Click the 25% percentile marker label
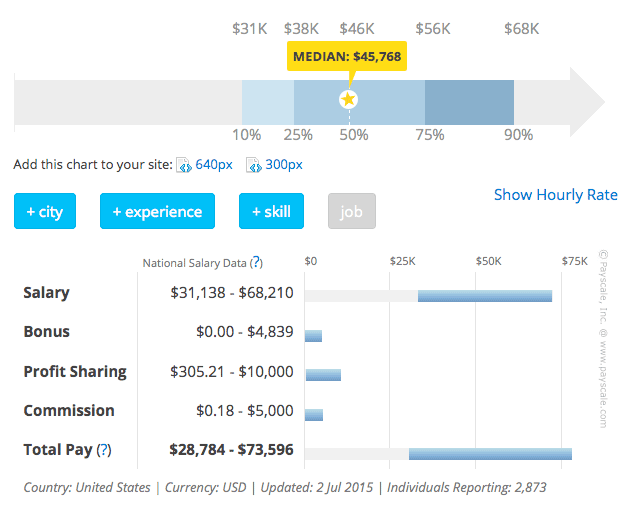Screen dimensions: 632x522 click(298, 135)
